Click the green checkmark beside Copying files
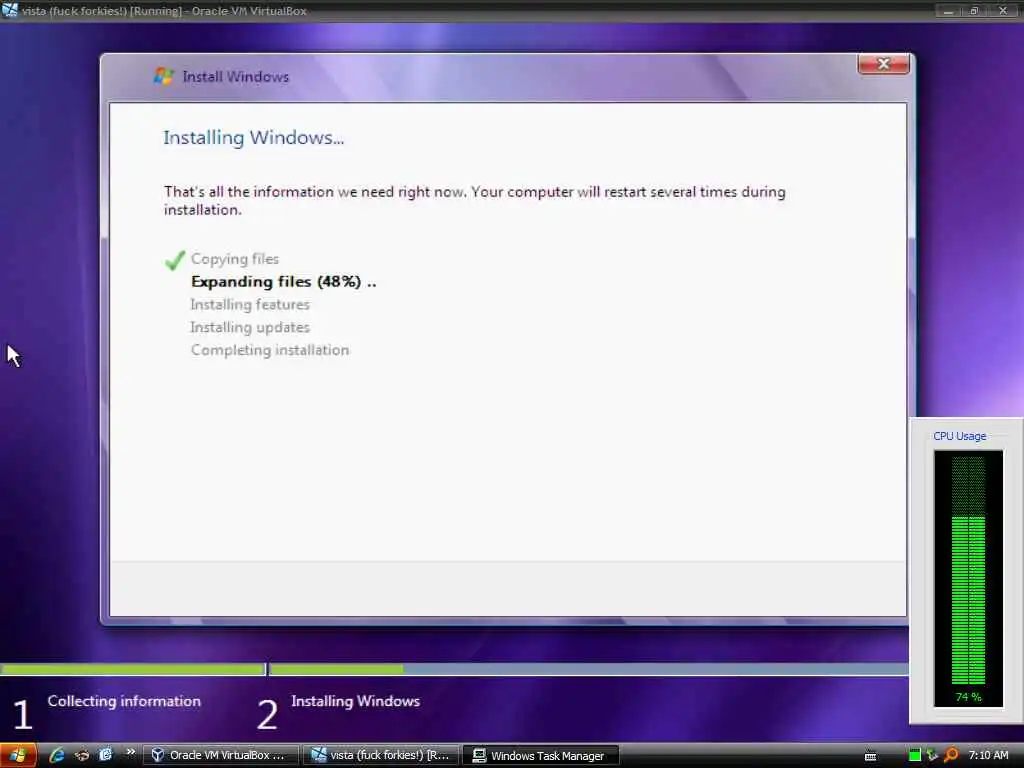The width and height of the screenshot is (1024, 768). point(174,260)
